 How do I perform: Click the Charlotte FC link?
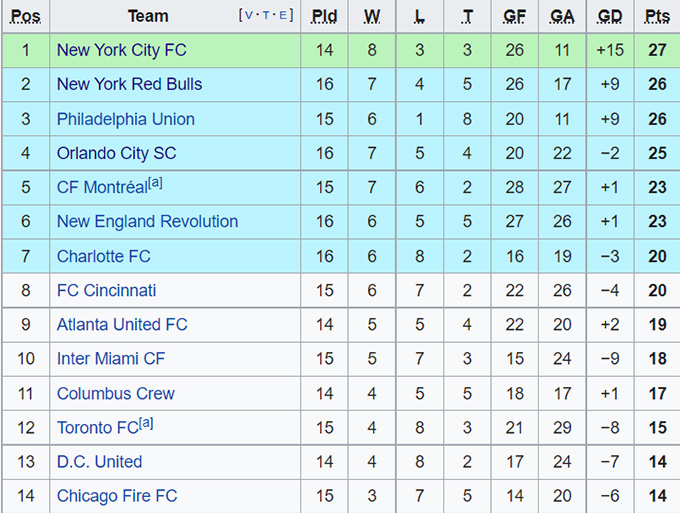coord(103,256)
